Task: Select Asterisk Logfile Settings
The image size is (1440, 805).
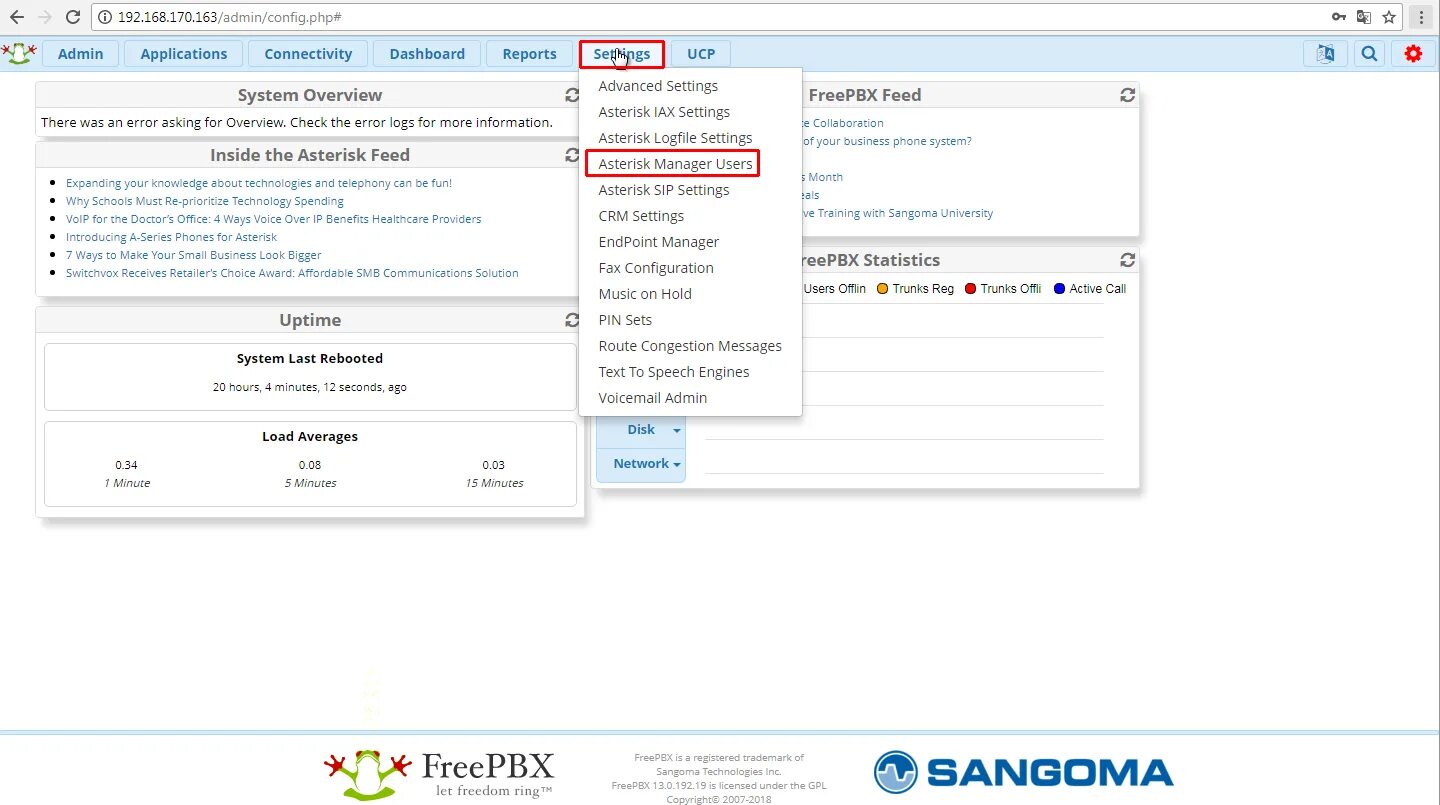Action: (x=675, y=138)
